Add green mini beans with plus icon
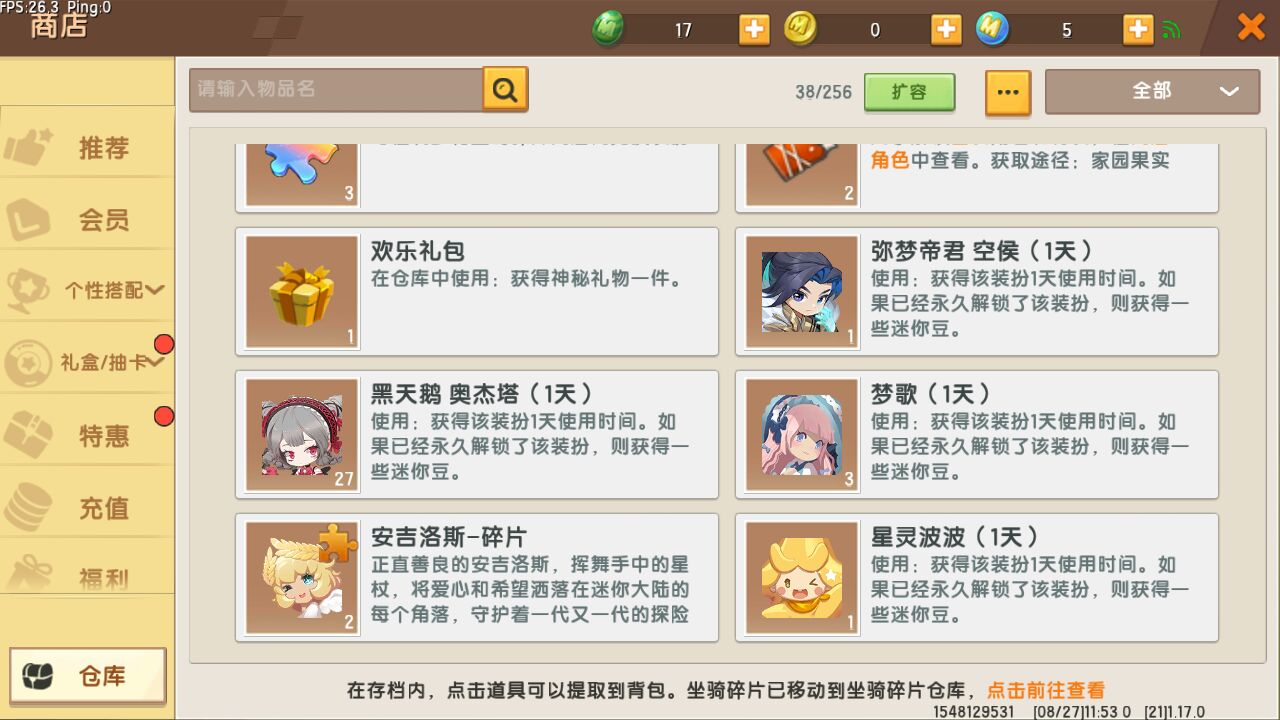 [754, 29]
